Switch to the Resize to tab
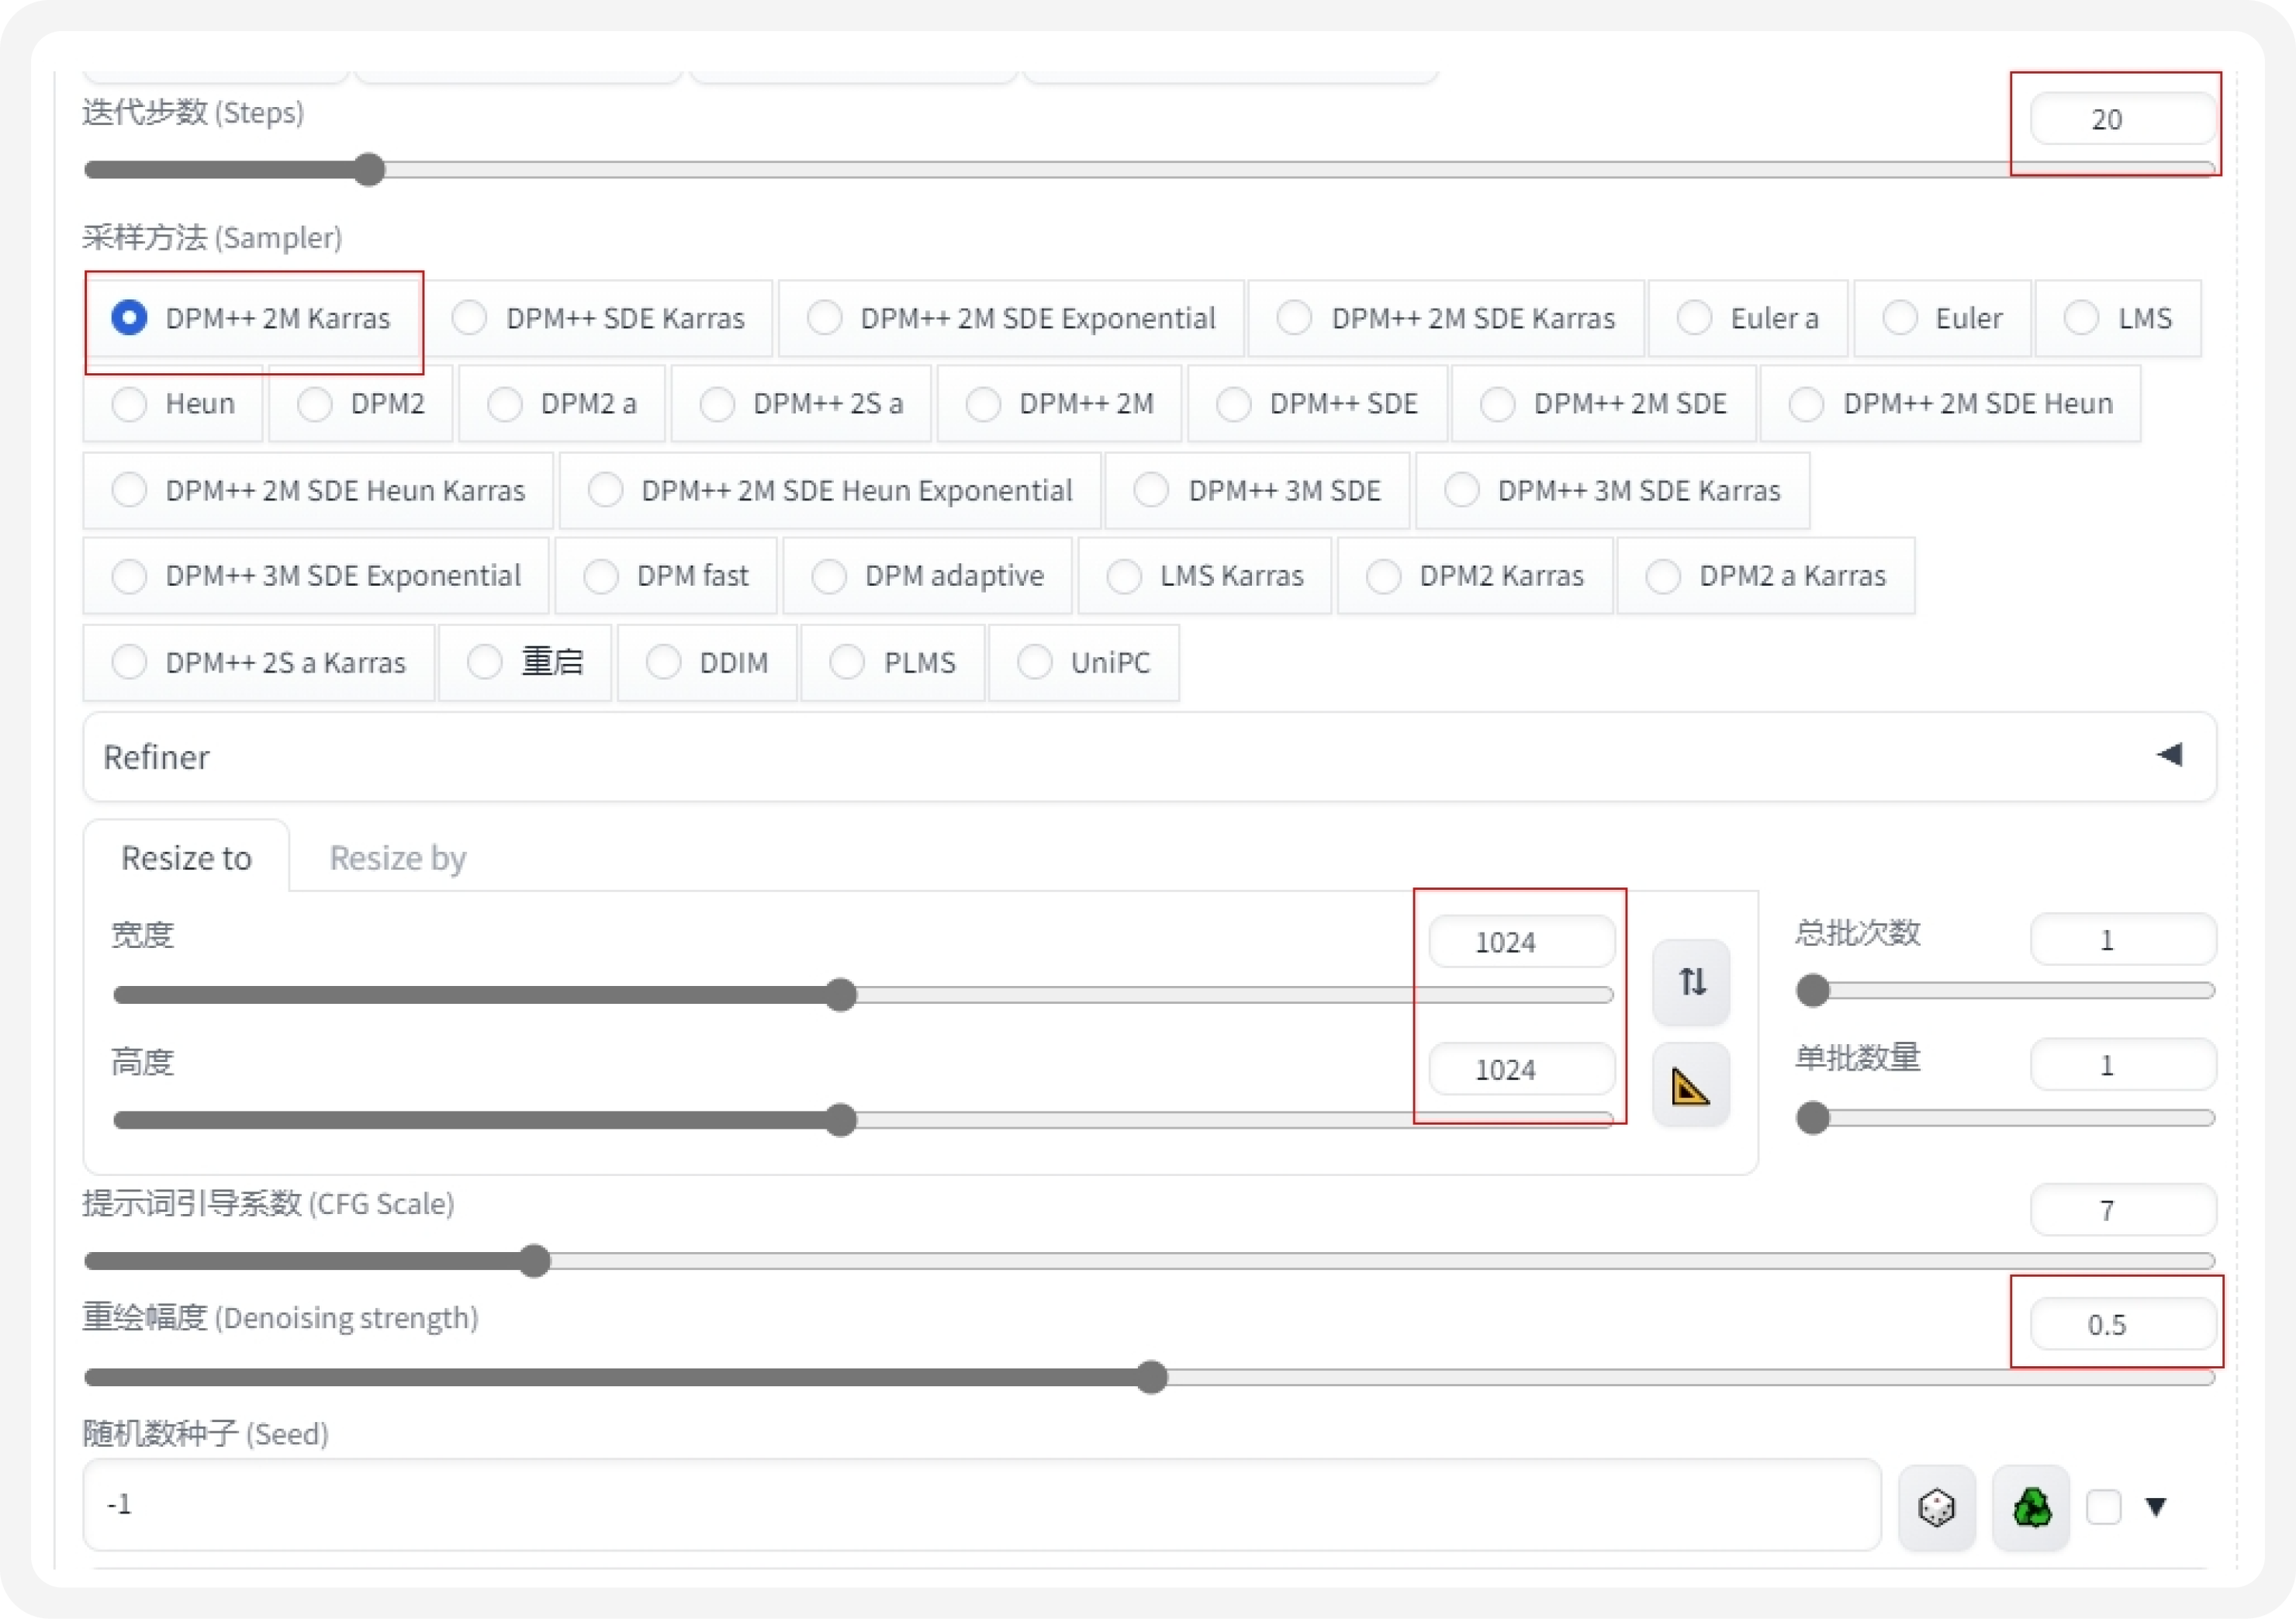 [x=186, y=858]
